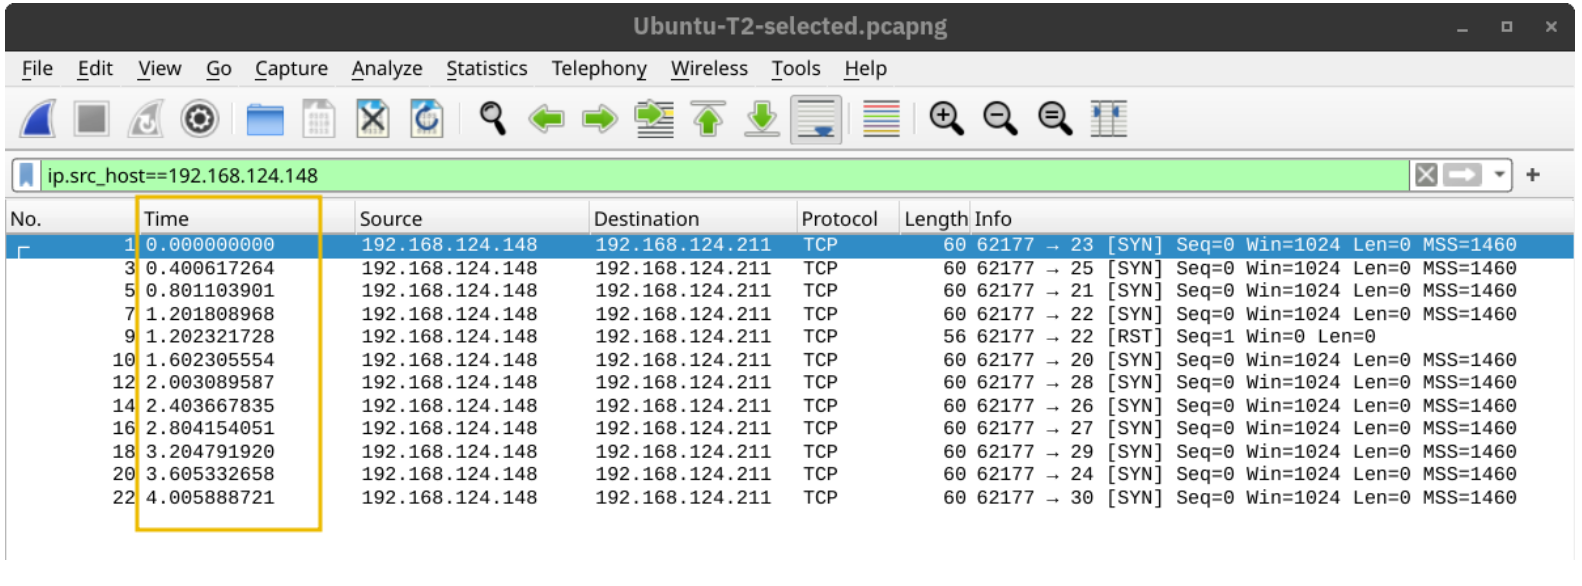Select packet 12 targeting port 28
The width and height of the screenshot is (1582, 586).
point(790,383)
